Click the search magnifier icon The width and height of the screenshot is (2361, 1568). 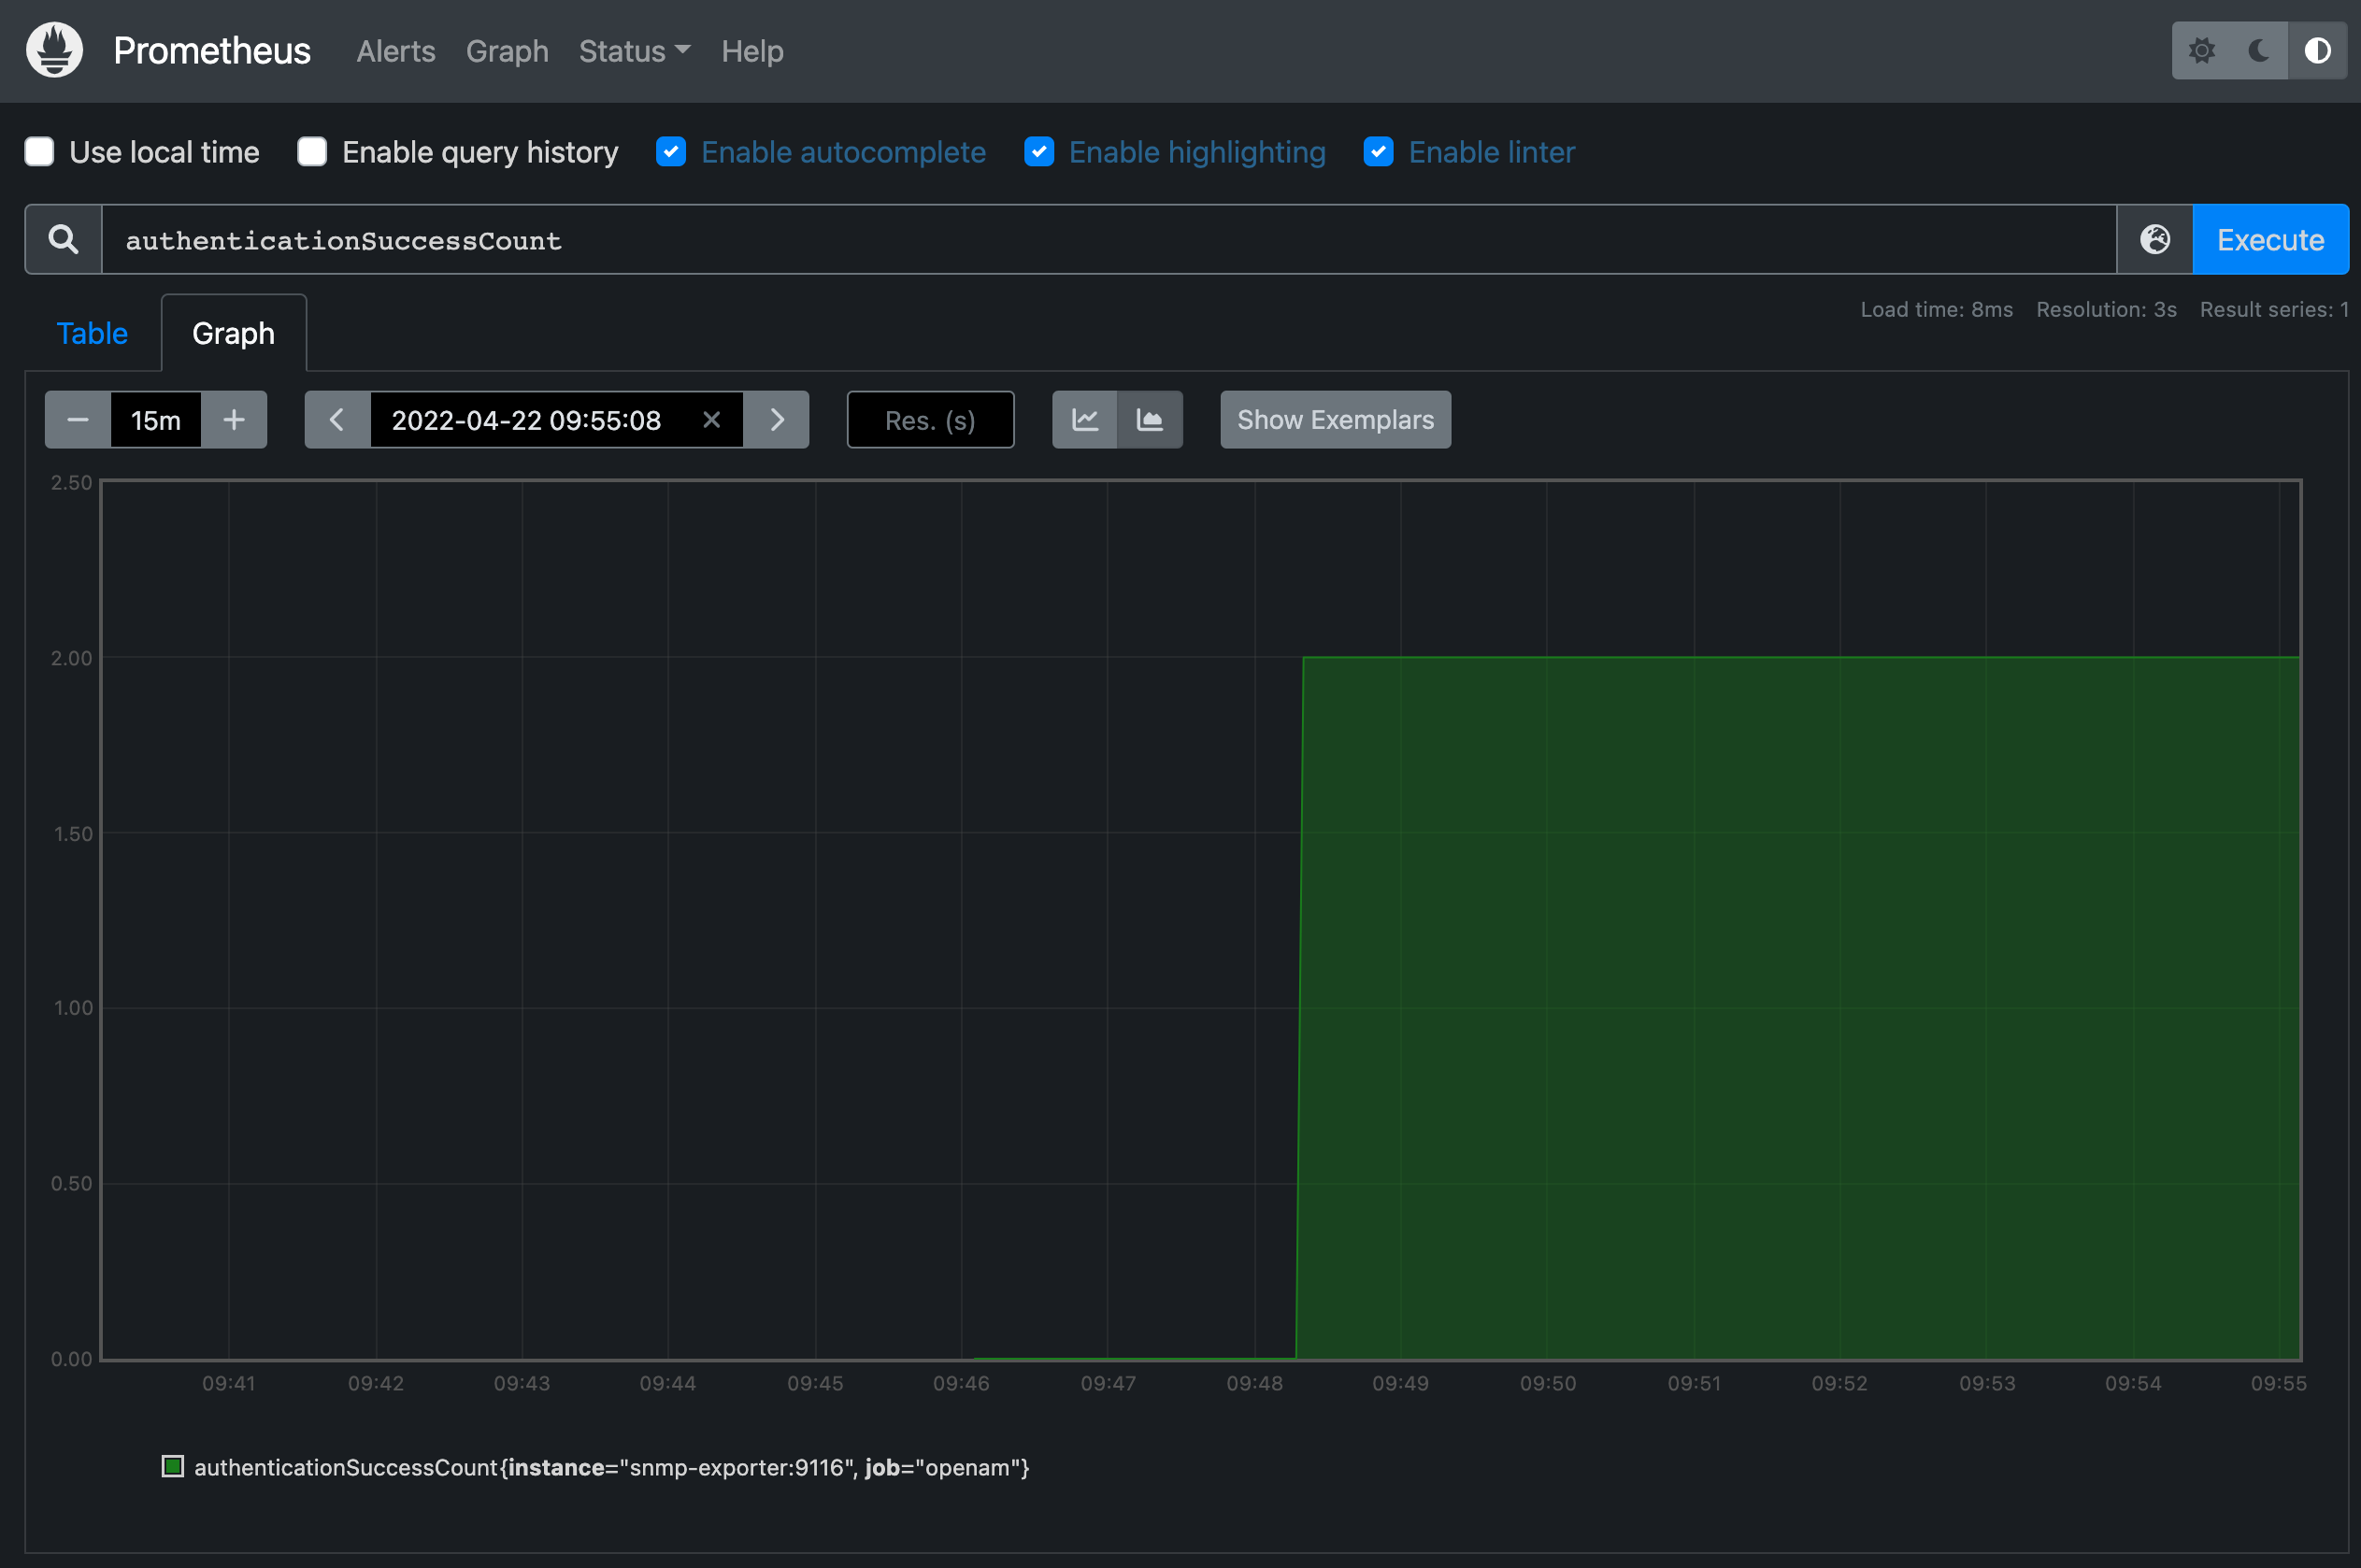63,240
